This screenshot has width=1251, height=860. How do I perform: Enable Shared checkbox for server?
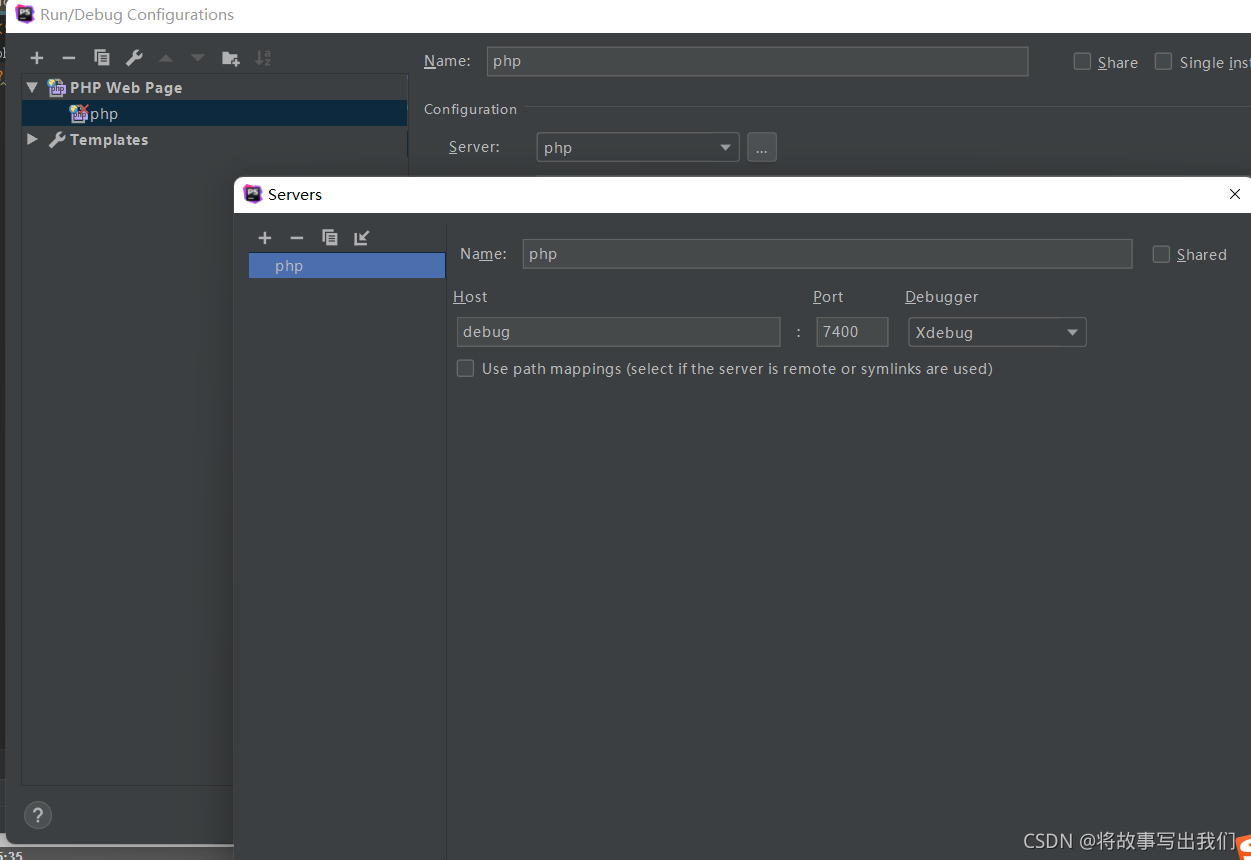(1161, 254)
